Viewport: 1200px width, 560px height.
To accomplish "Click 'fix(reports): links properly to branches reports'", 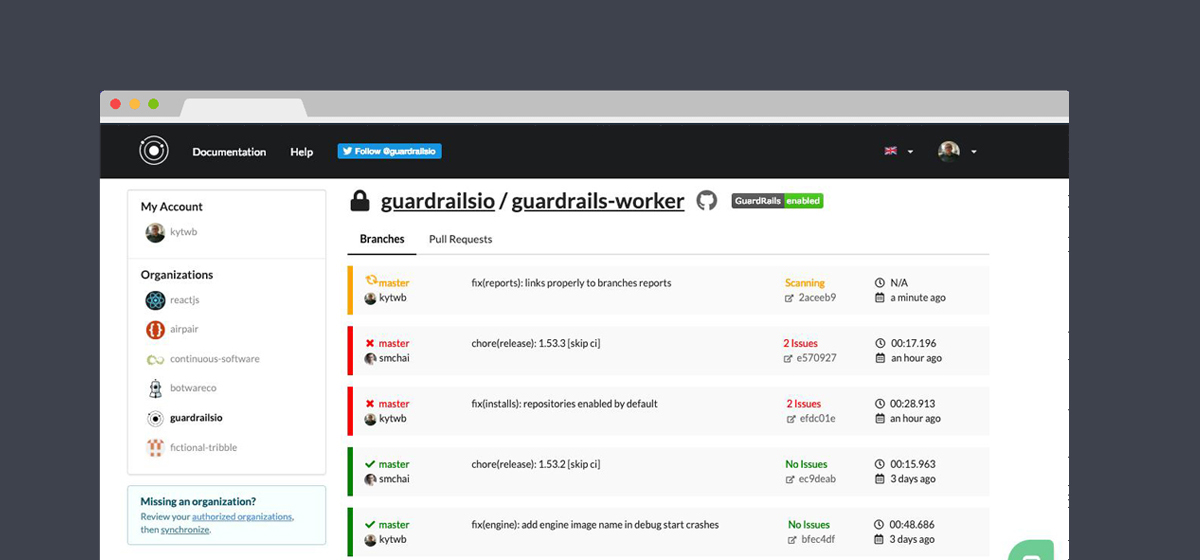I will 571,283.
